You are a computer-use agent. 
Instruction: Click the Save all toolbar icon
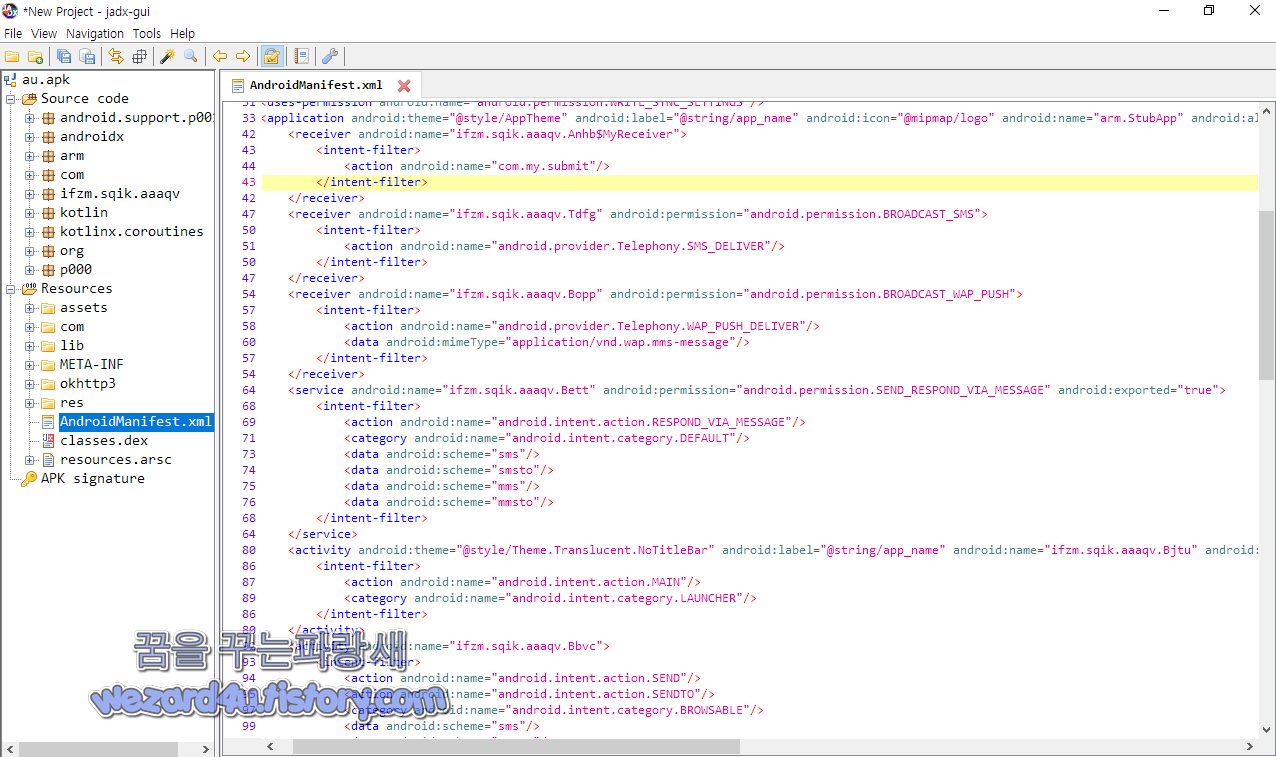click(64, 56)
